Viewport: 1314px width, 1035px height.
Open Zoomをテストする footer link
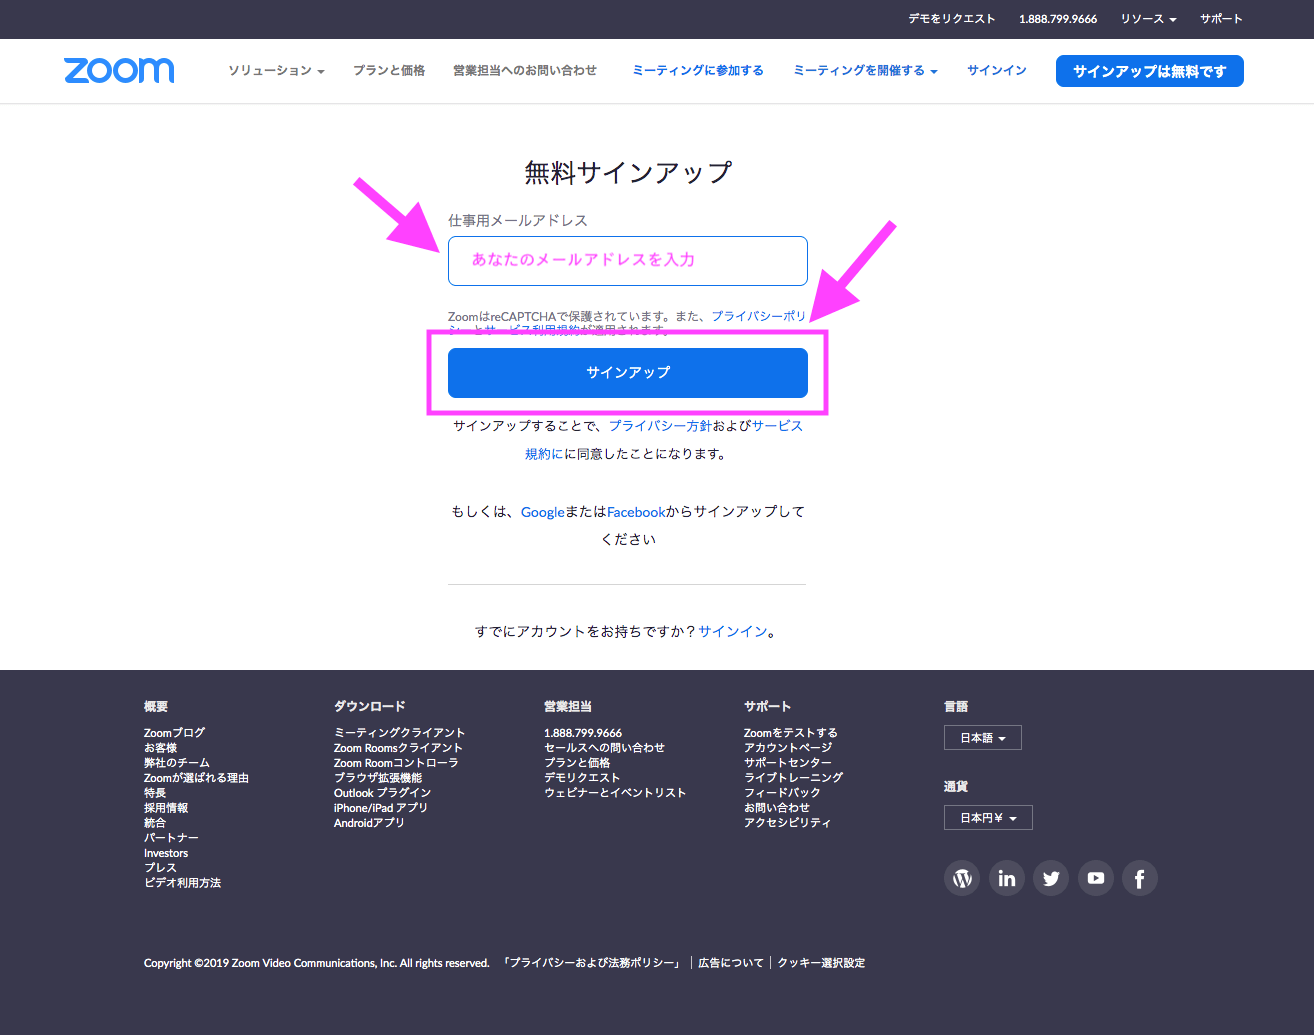coord(791,733)
